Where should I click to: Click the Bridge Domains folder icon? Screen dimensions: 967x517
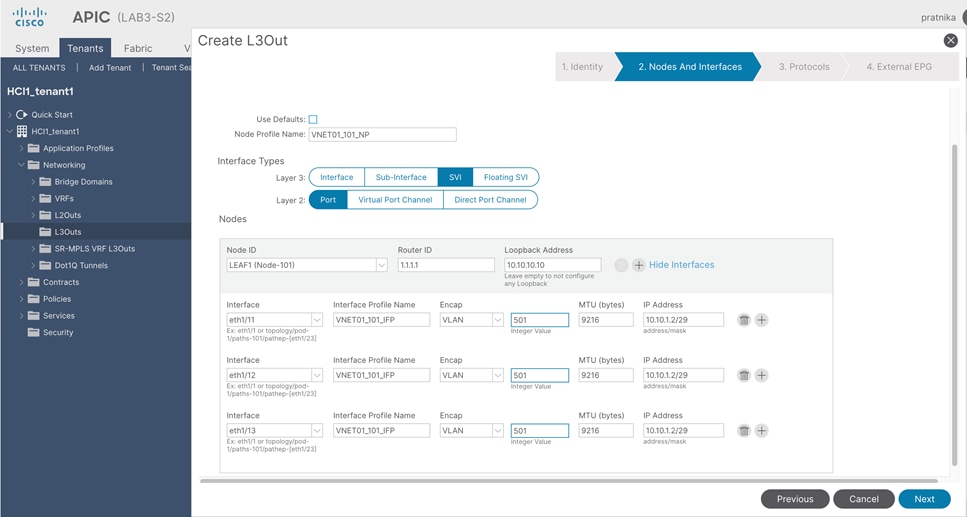45,181
